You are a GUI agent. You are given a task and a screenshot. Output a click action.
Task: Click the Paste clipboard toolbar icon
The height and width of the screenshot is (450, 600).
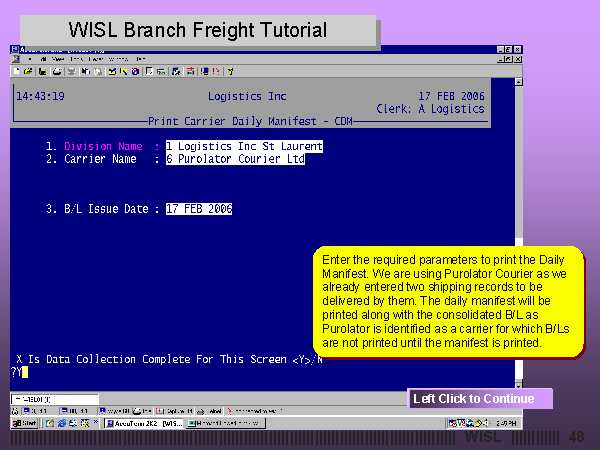click(98, 71)
